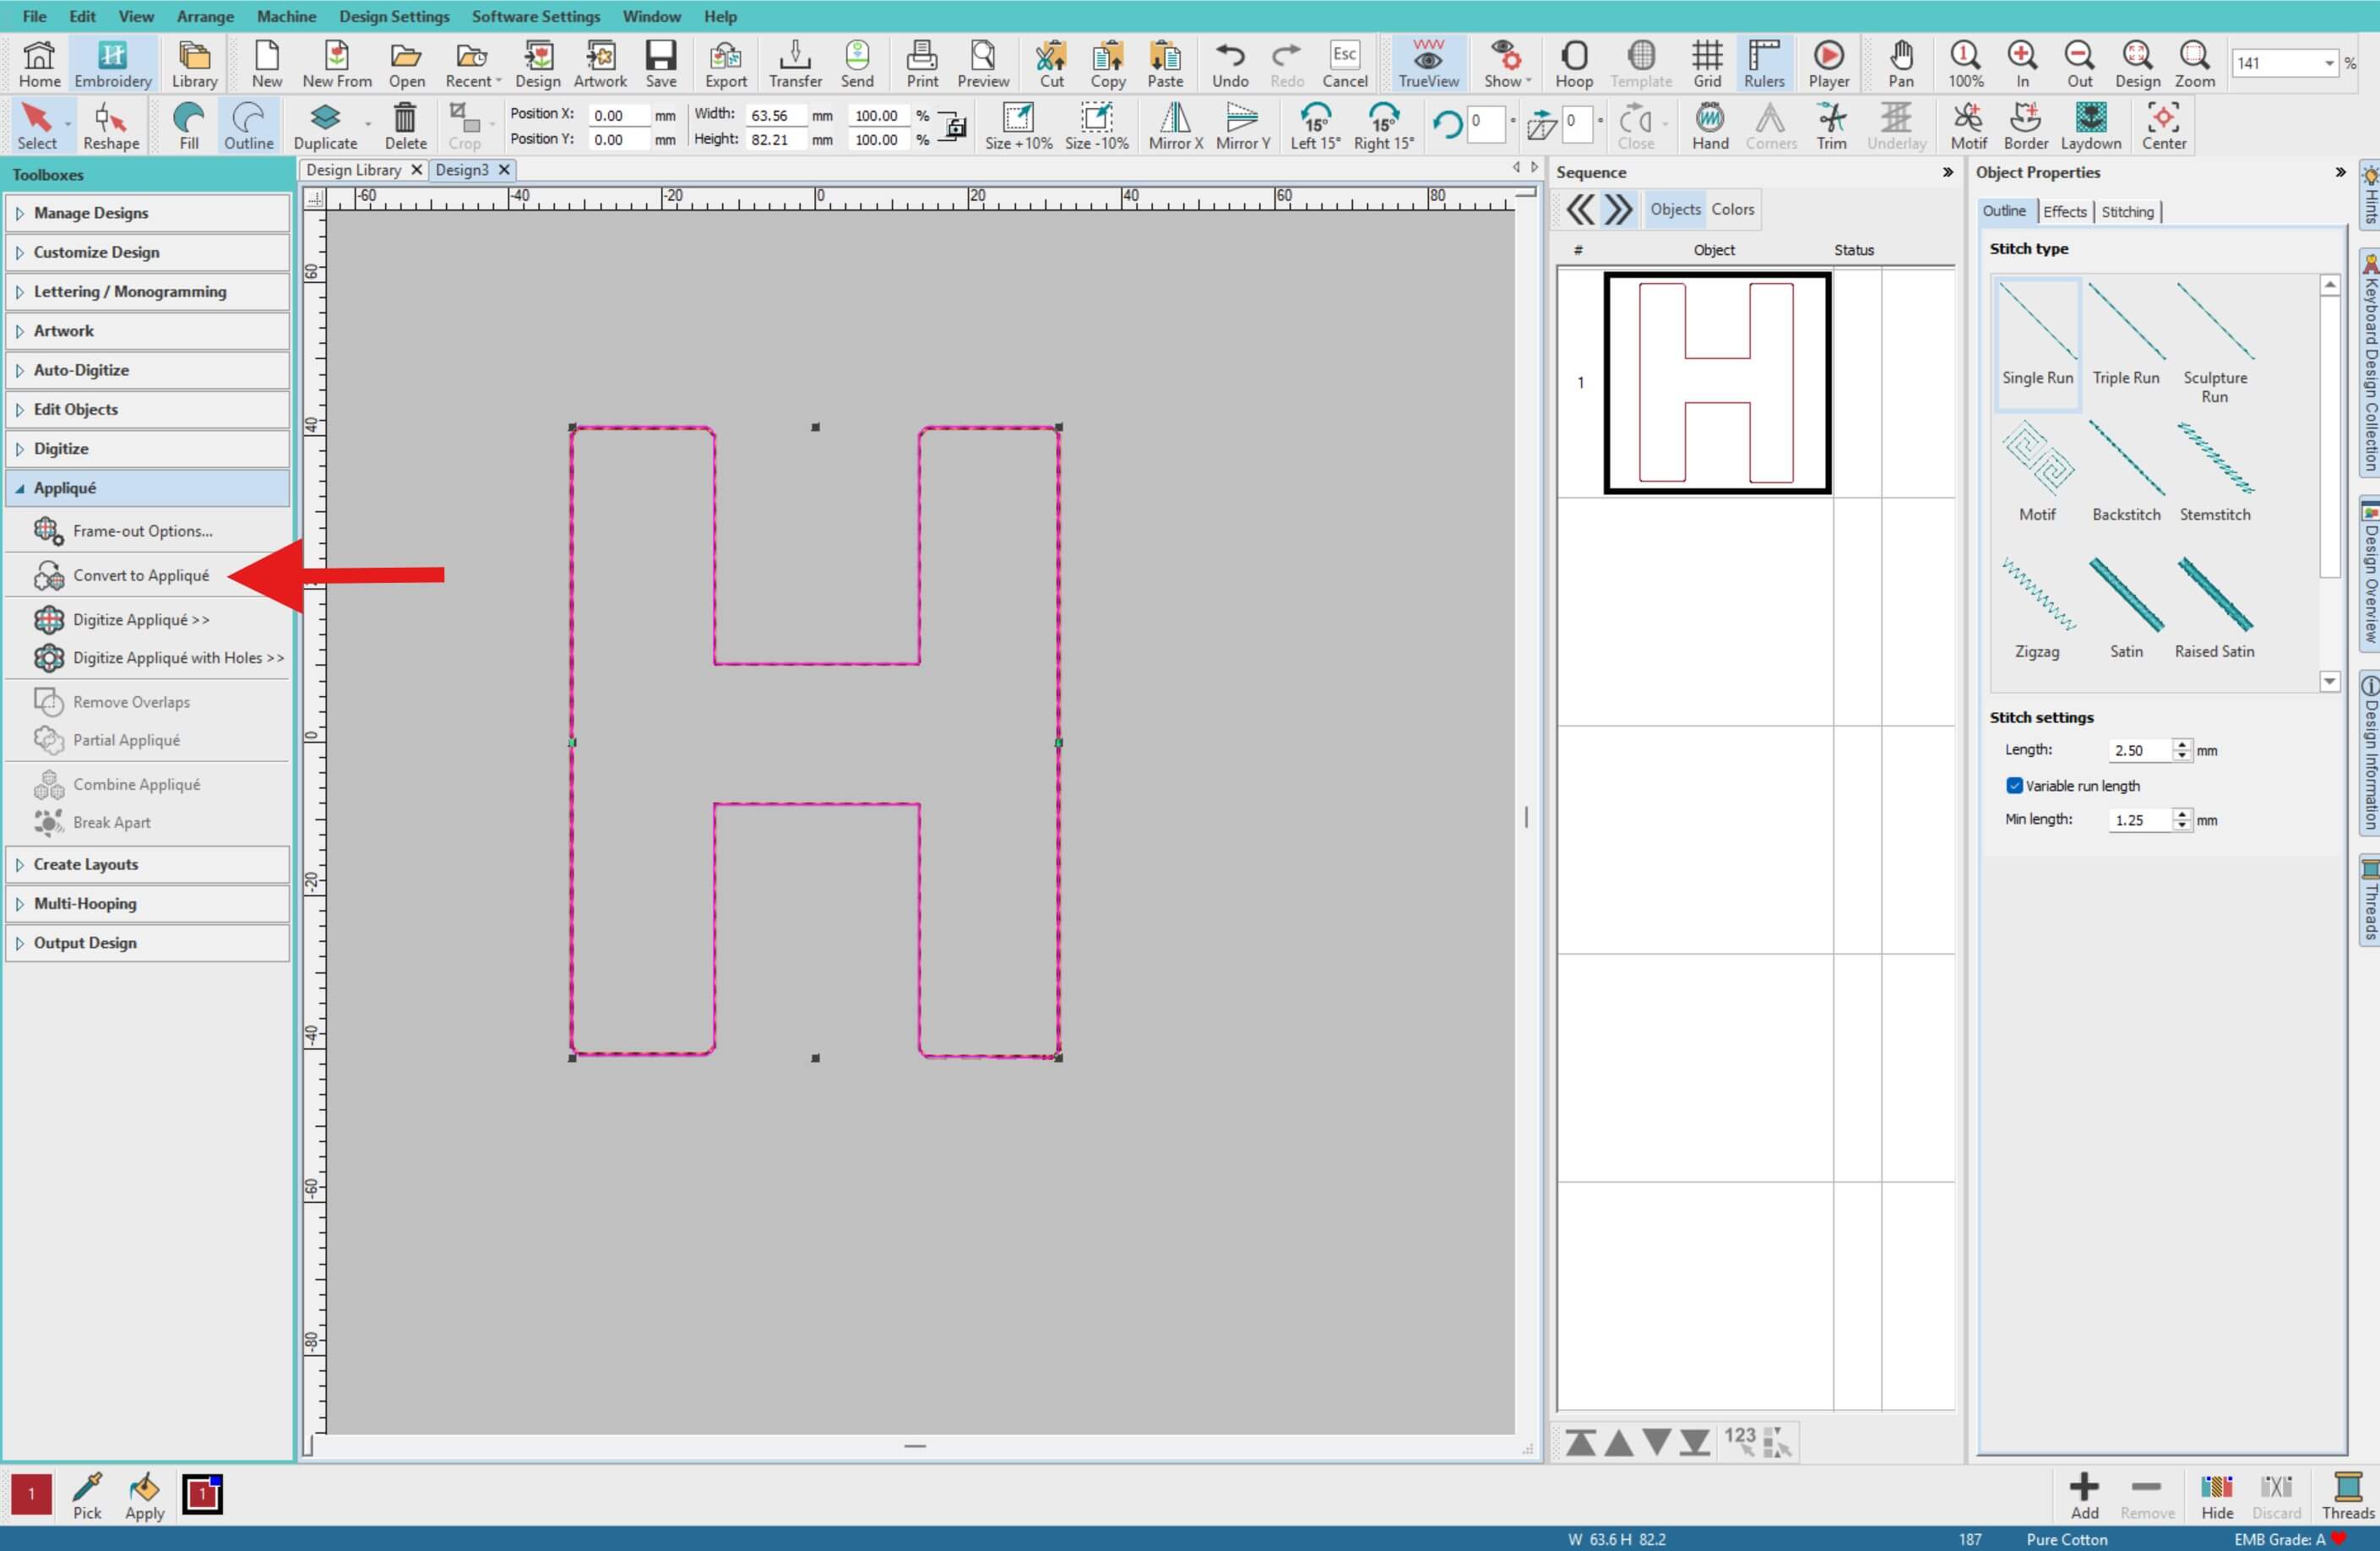The height and width of the screenshot is (1551, 2380).
Task: Expand the Auto-Digitize toolbox
Action: pyautogui.click(x=148, y=370)
